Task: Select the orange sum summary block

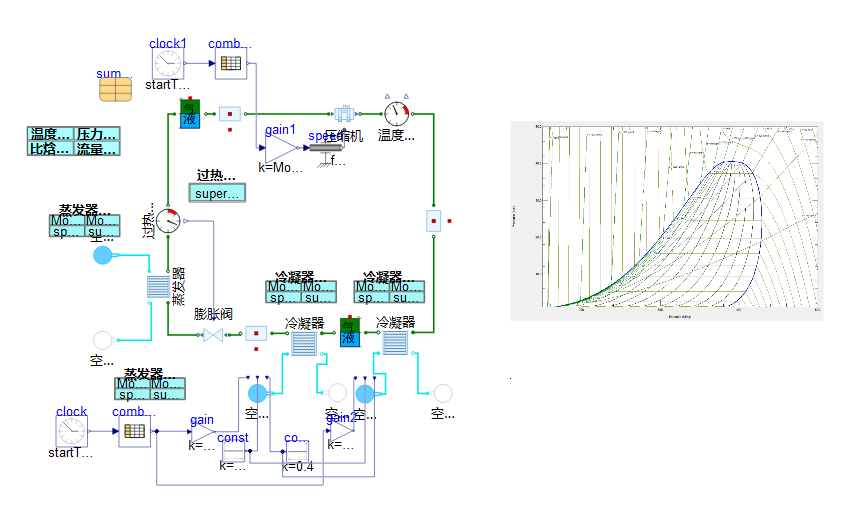Action: [x=115, y=90]
